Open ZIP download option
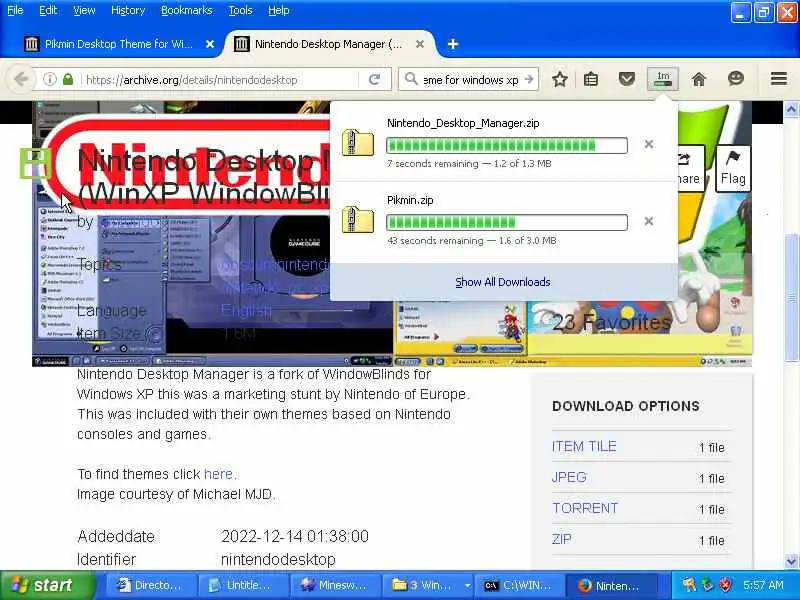The image size is (800, 600). (x=561, y=539)
